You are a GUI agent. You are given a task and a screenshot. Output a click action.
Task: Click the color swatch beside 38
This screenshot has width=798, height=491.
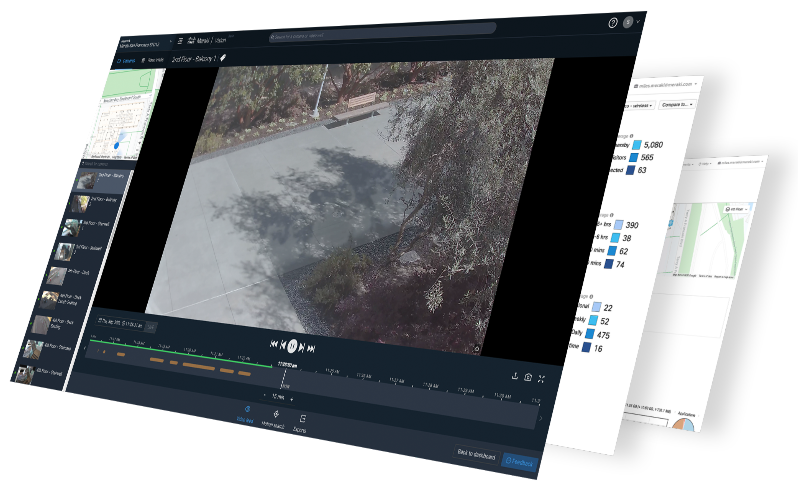click(615, 238)
